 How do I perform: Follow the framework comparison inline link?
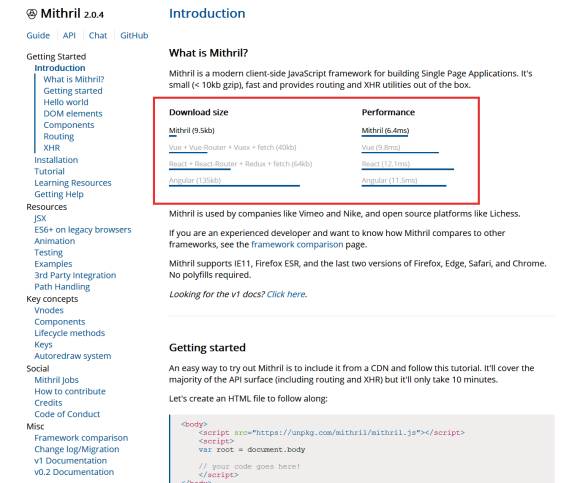pyautogui.click(x=297, y=244)
